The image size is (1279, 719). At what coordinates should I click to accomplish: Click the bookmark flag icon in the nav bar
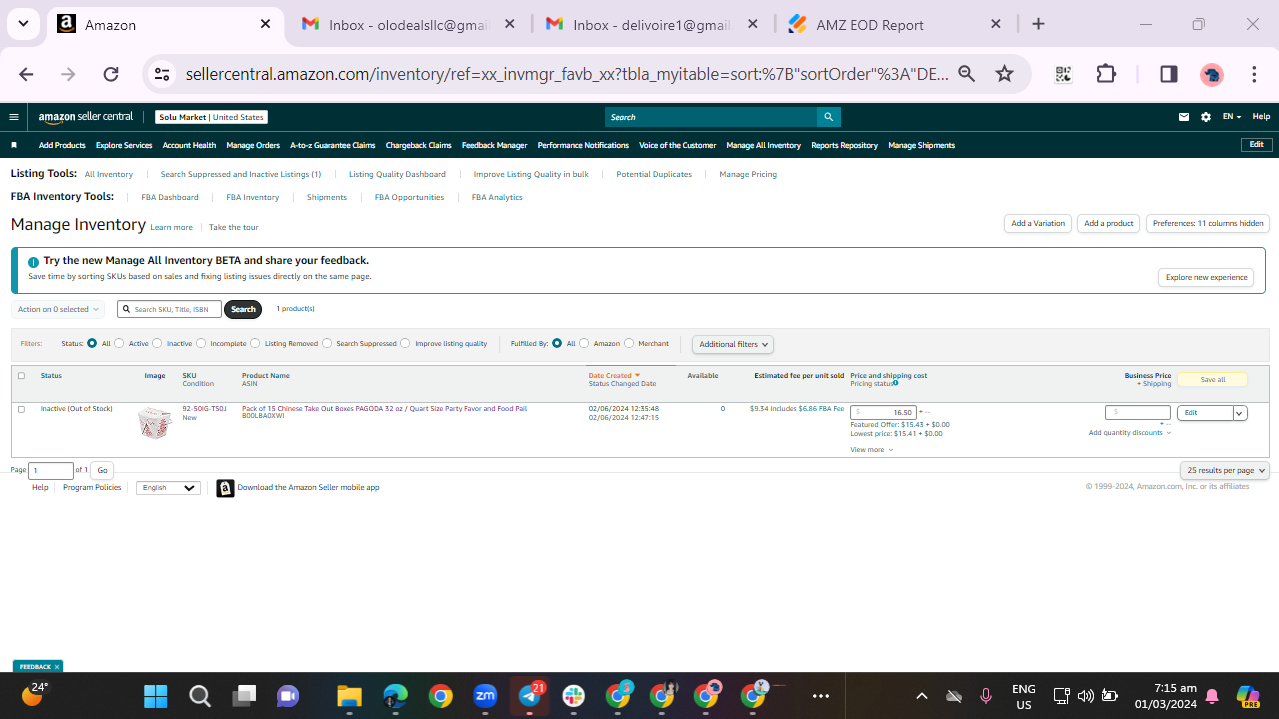coord(14,145)
